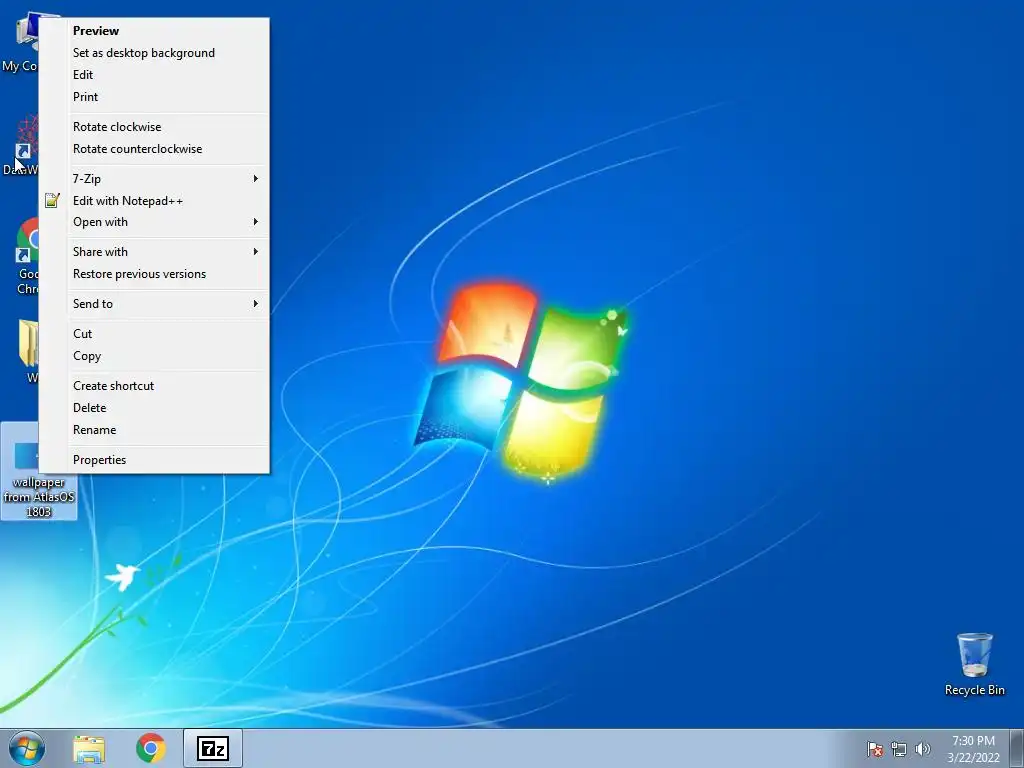
Task: Choose Restore previous versions
Action: (x=154, y=274)
